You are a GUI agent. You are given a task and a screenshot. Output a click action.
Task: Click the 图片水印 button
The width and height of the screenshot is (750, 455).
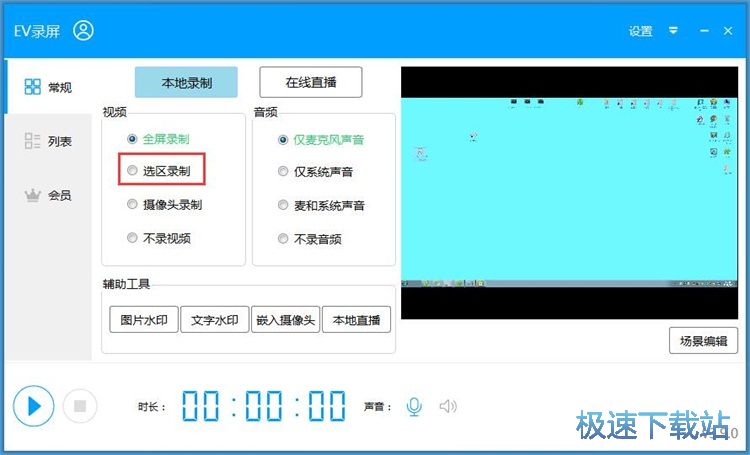point(144,320)
